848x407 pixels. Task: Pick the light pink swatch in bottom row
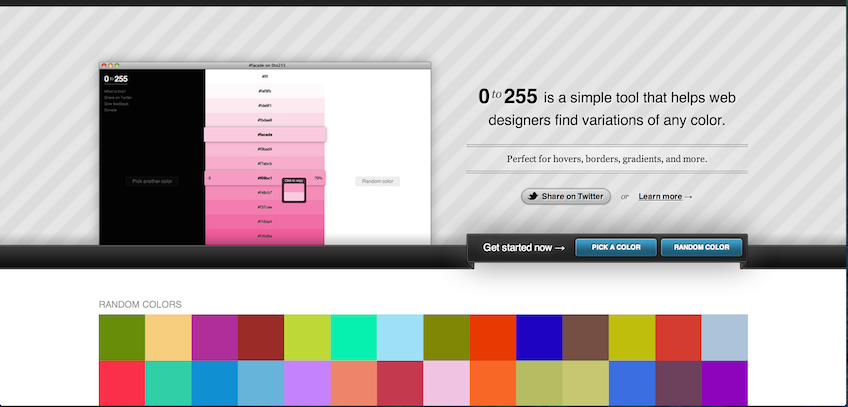[x=446, y=383]
